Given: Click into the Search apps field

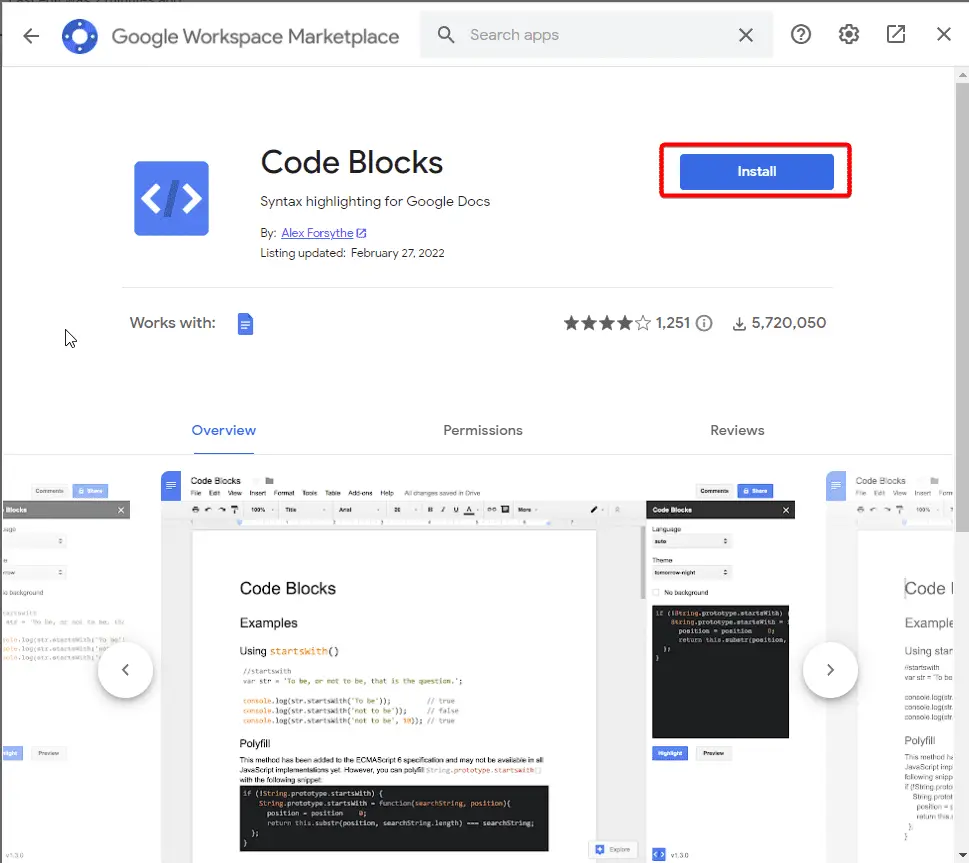Looking at the screenshot, I should [596, 35].
